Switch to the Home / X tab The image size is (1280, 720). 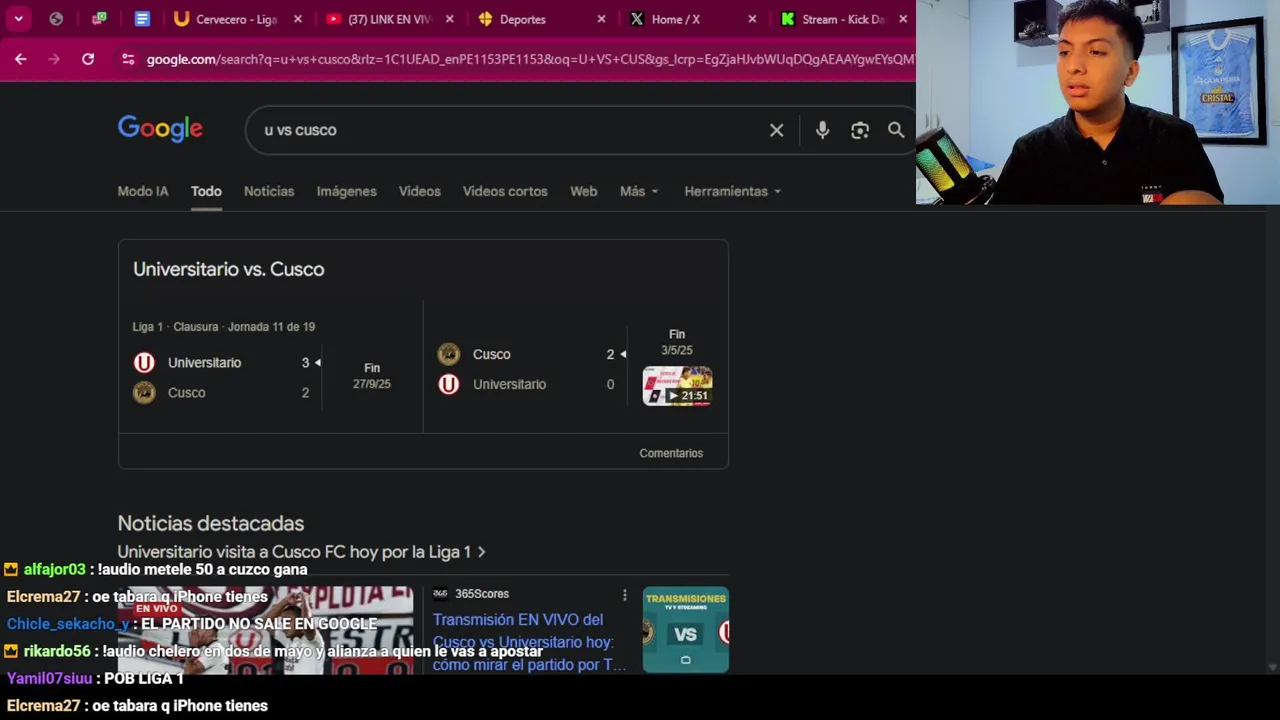(675, 19)
